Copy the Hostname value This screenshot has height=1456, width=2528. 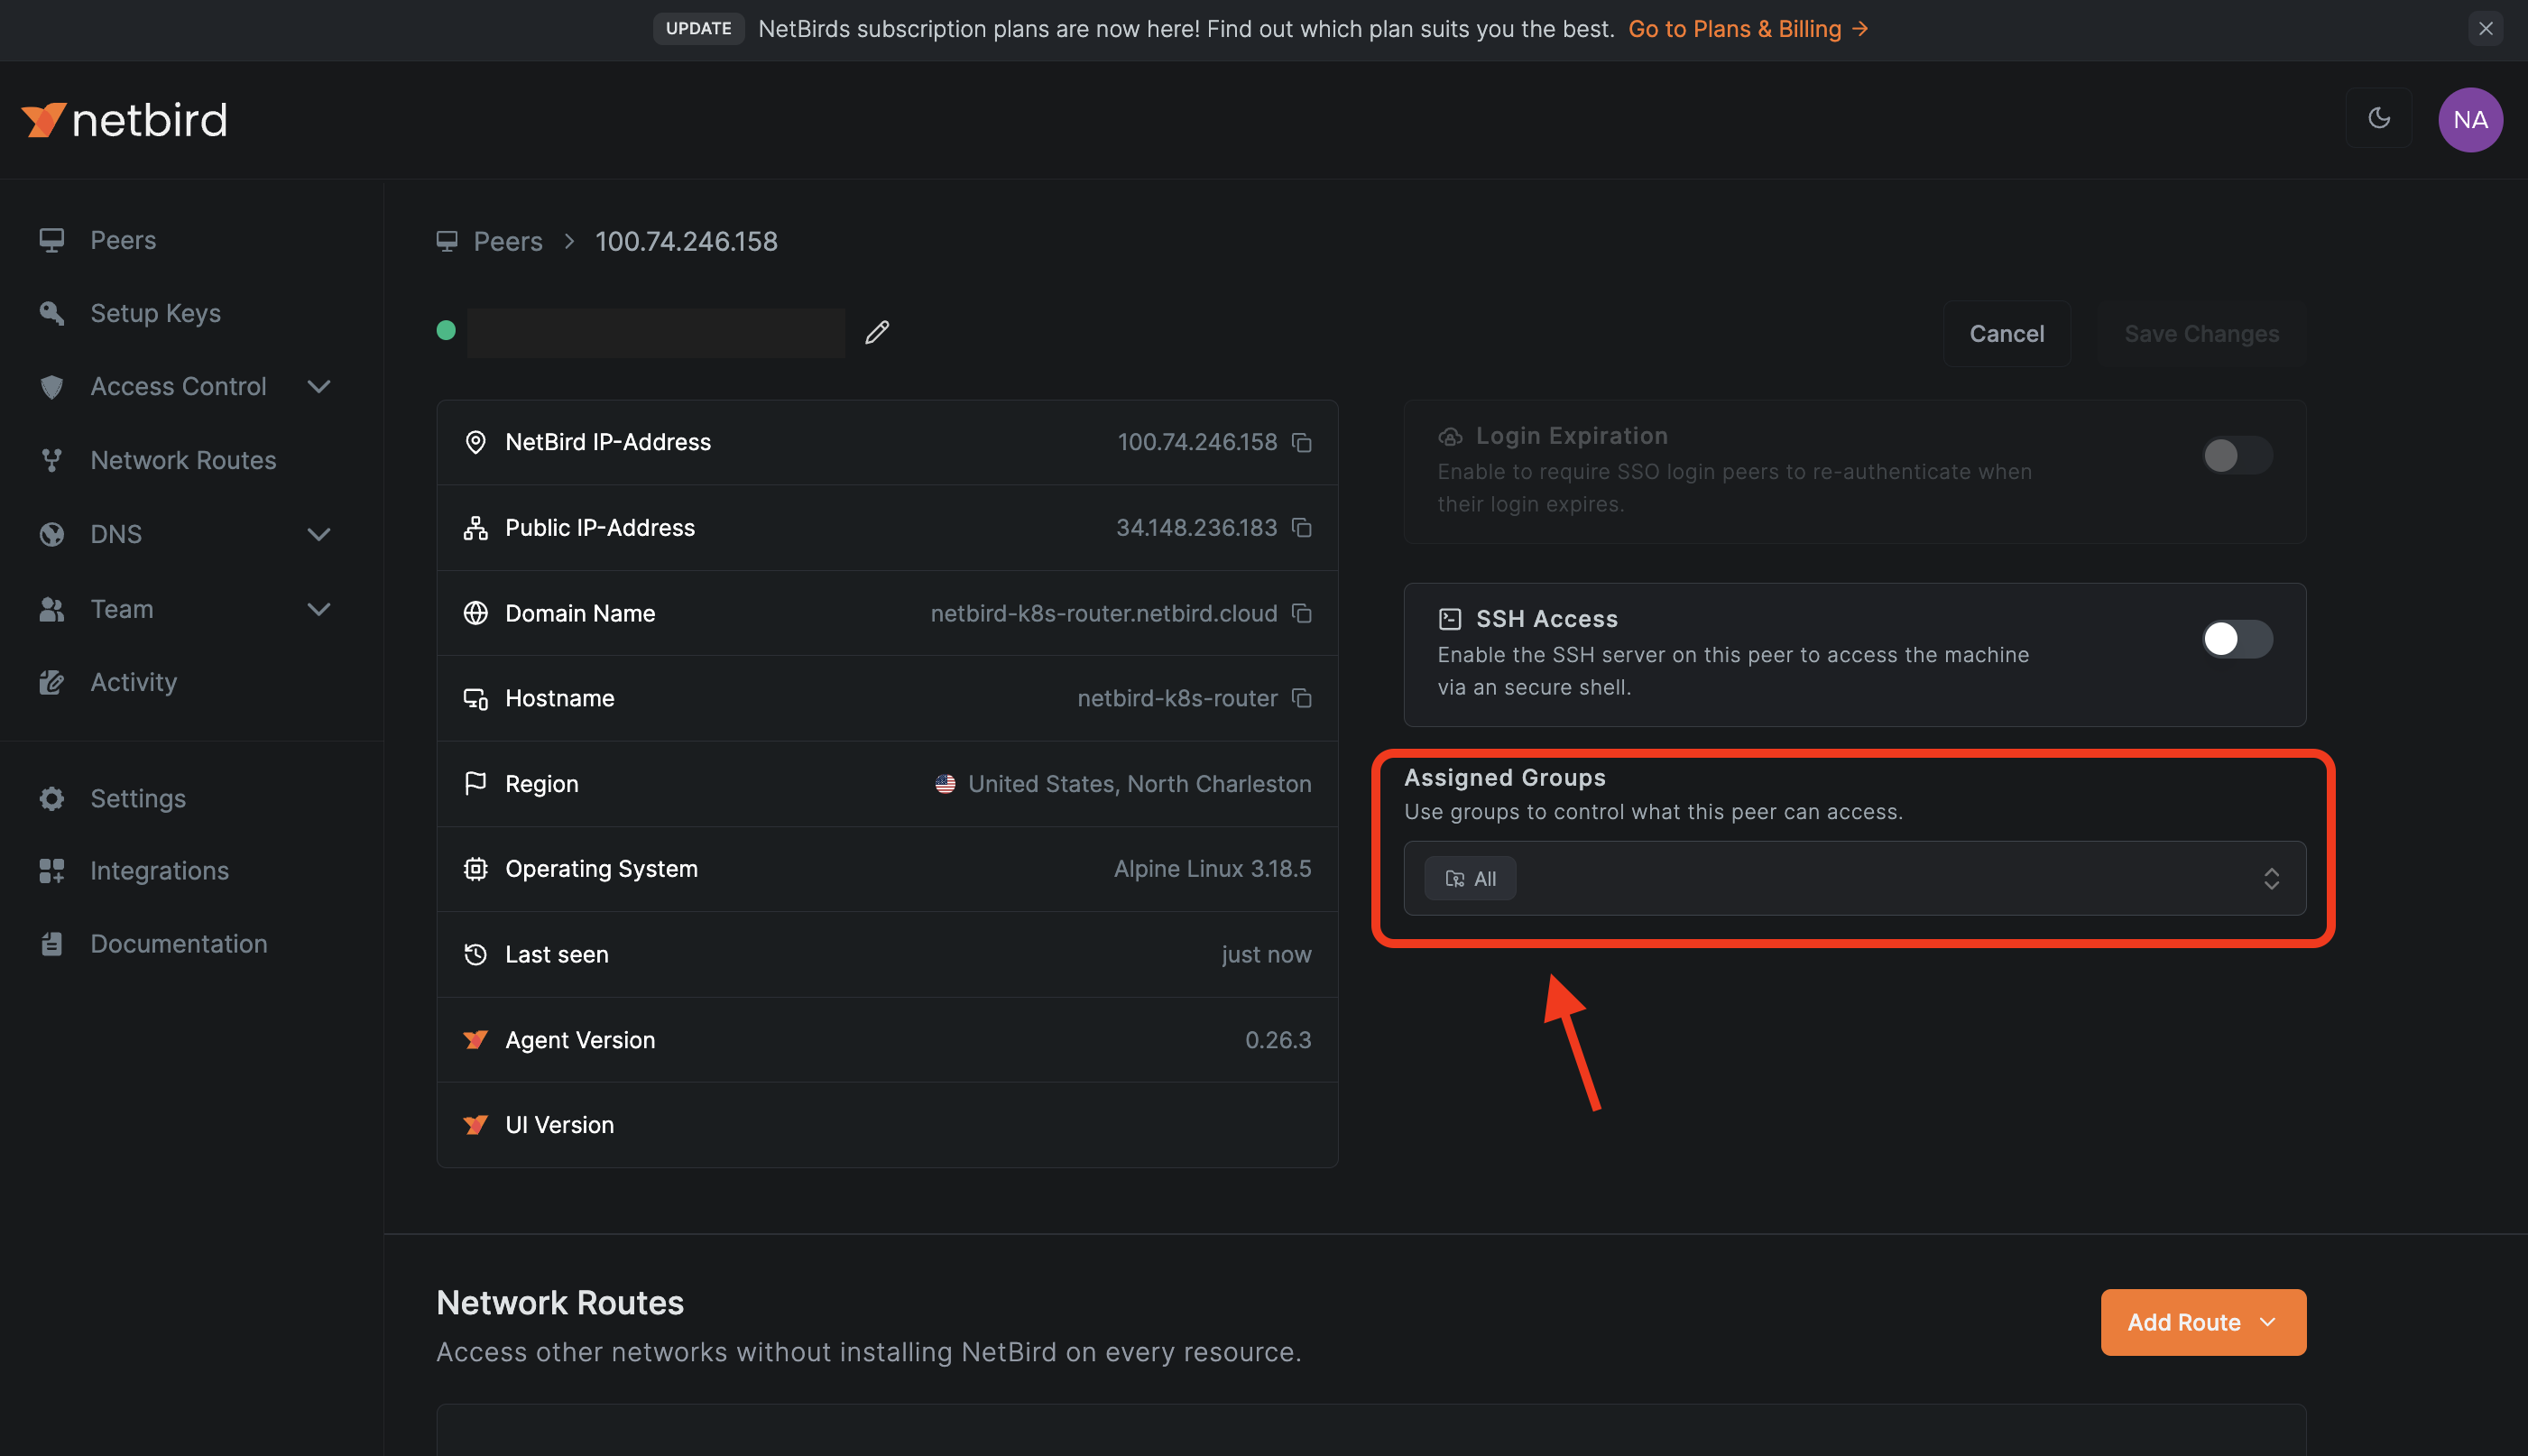(1301, 698)
